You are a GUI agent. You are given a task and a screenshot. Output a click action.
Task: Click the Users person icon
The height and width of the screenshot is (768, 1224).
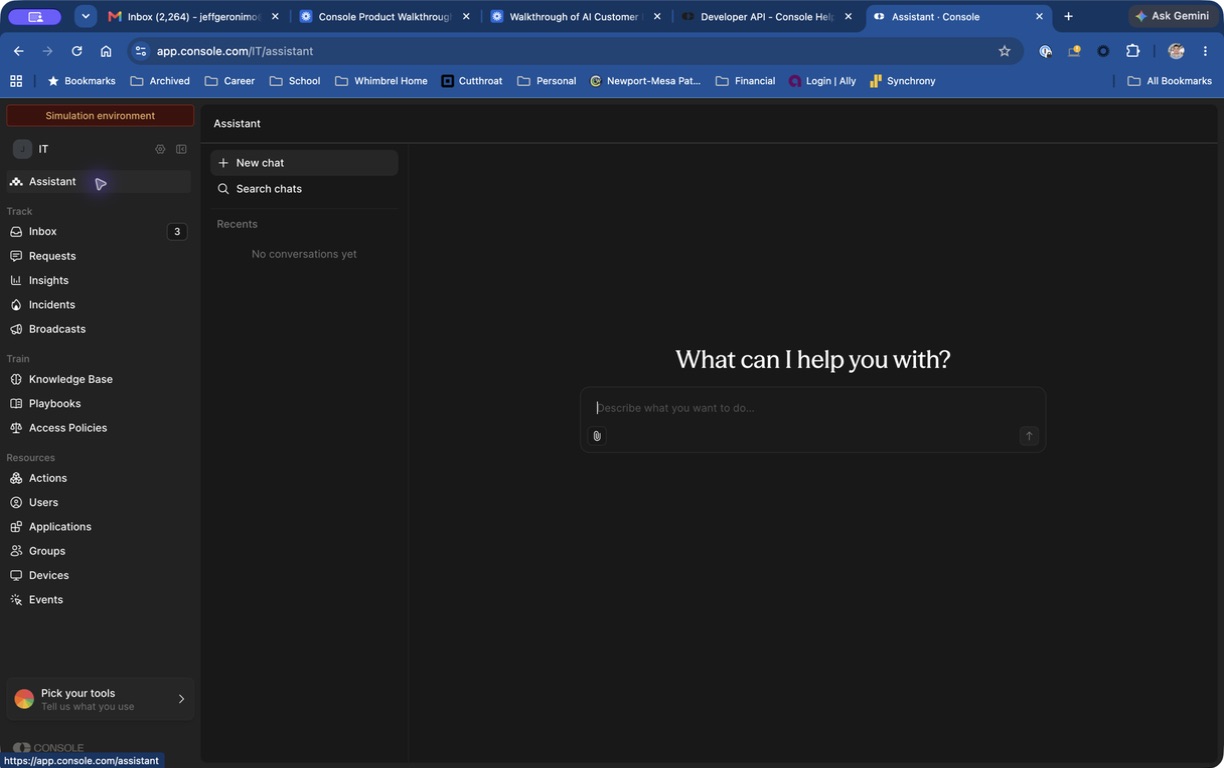16,502
